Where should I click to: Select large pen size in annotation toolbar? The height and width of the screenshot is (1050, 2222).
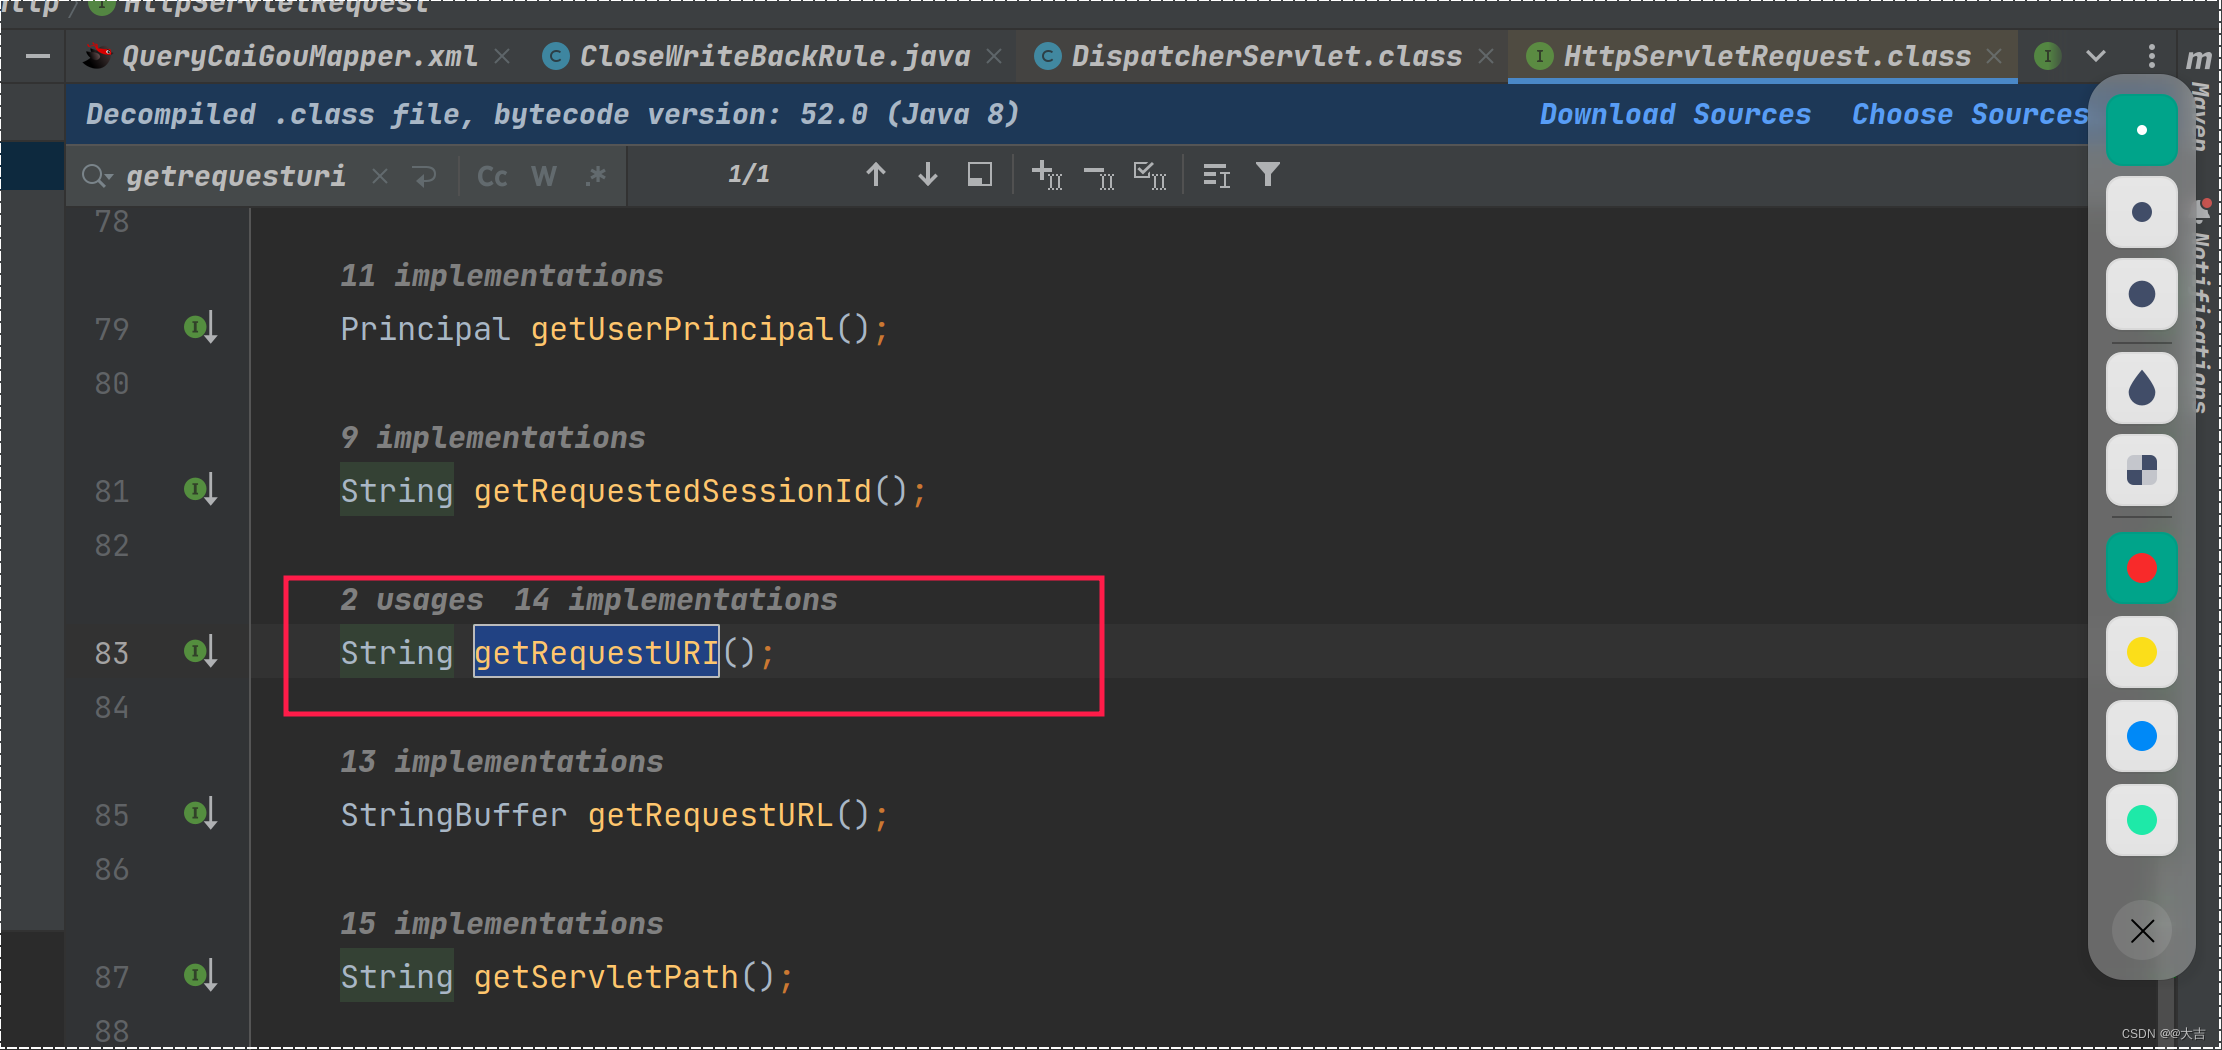coord(2141,294)
